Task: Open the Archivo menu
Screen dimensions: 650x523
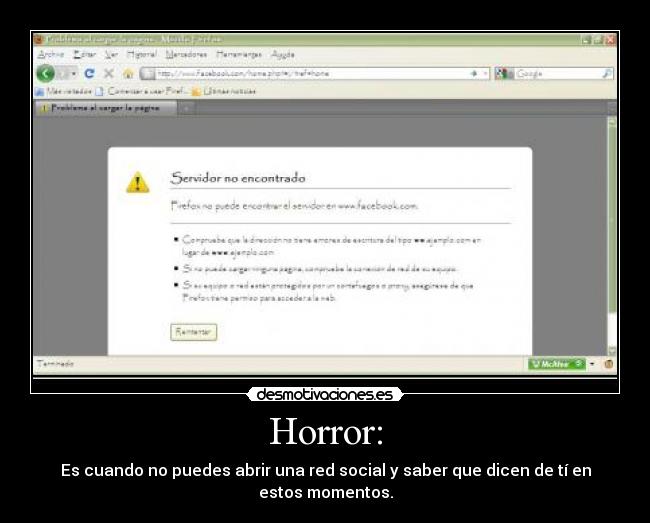Action: click(51, 54)
